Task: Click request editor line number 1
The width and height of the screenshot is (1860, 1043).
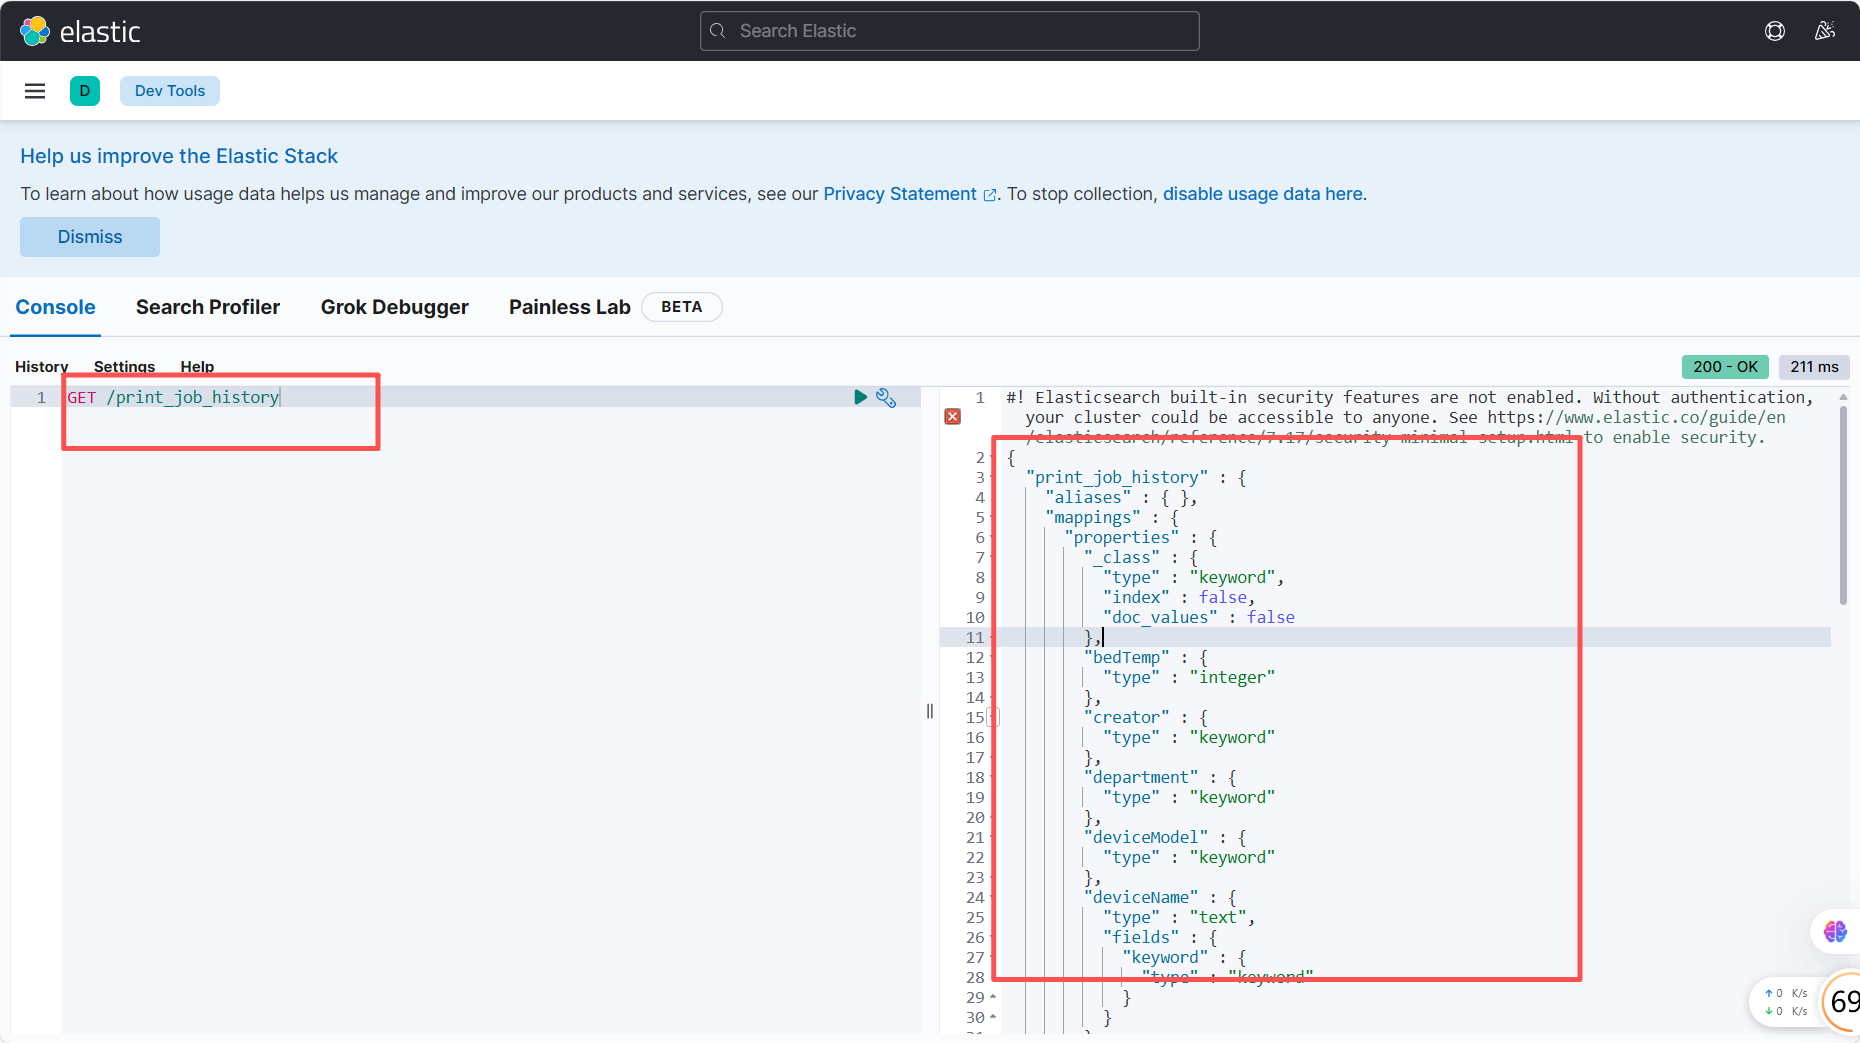Action: pyautogui.click(x=41, y=397)
